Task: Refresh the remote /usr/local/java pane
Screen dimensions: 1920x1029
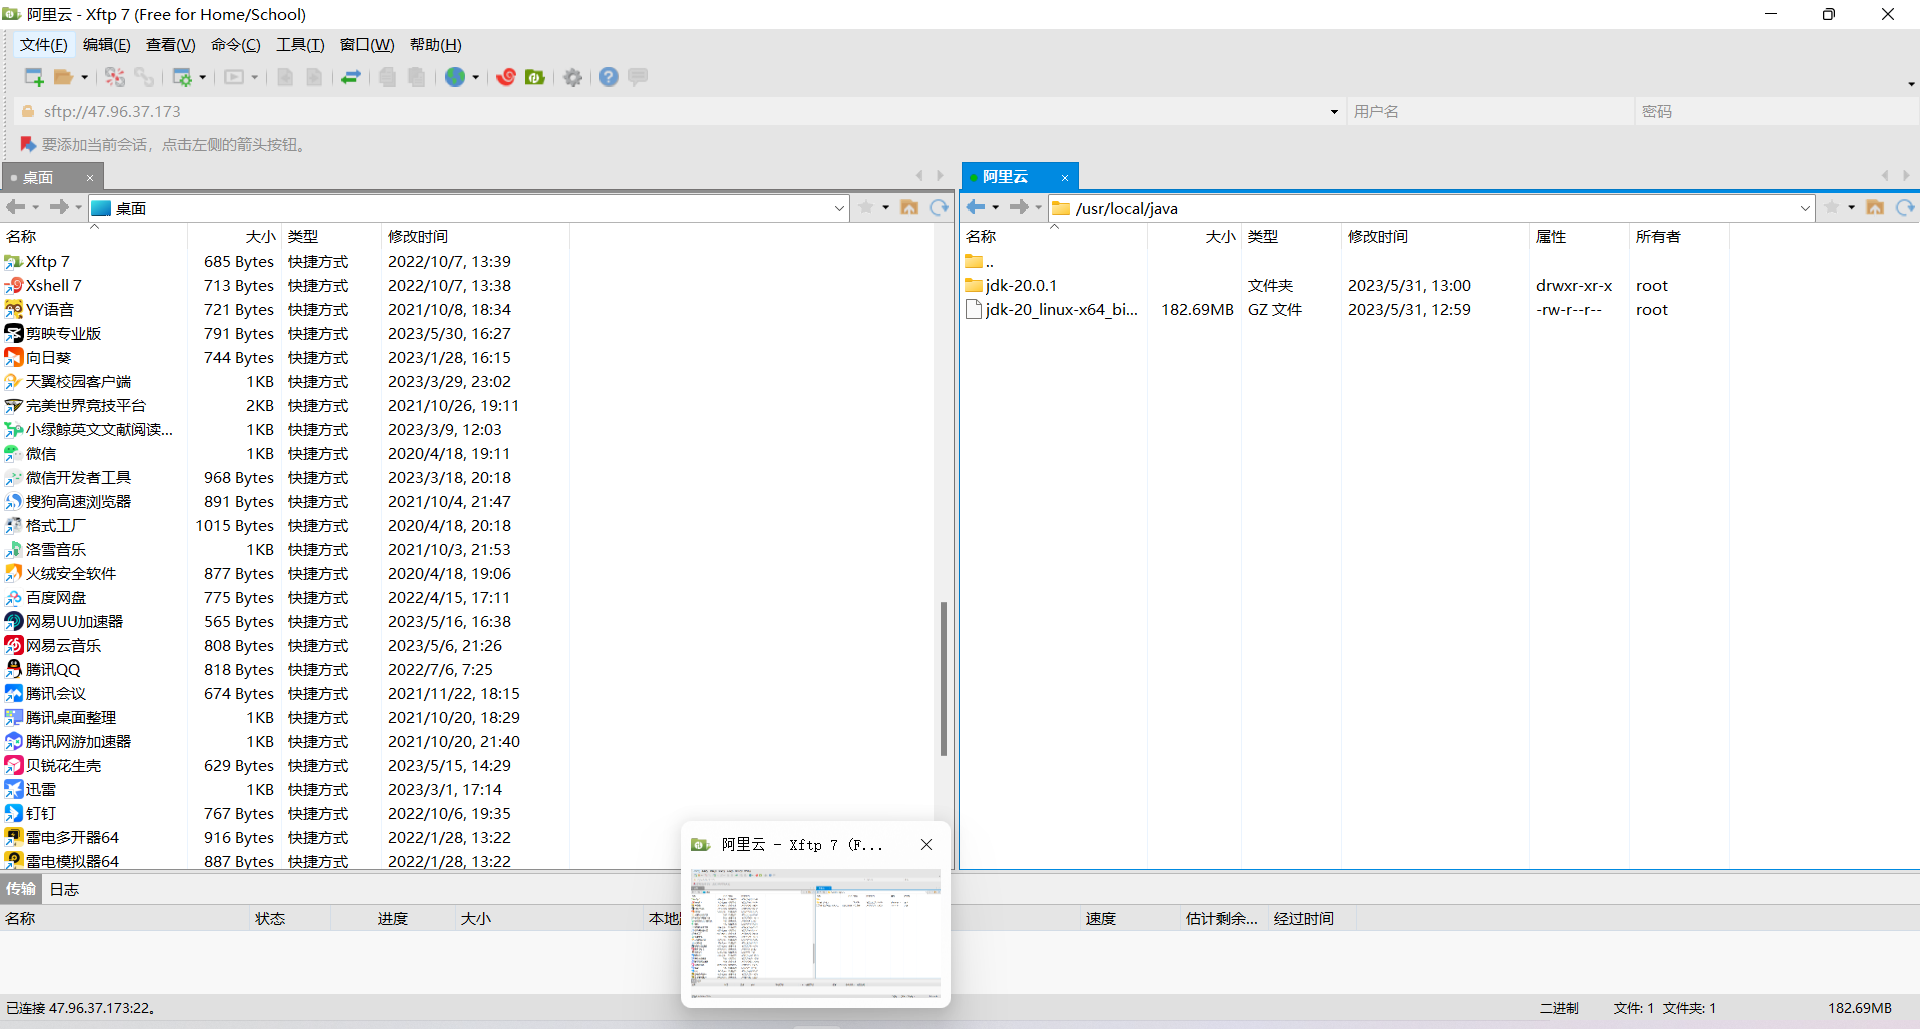Action: pyautogui.click(x=1905, y=207)
